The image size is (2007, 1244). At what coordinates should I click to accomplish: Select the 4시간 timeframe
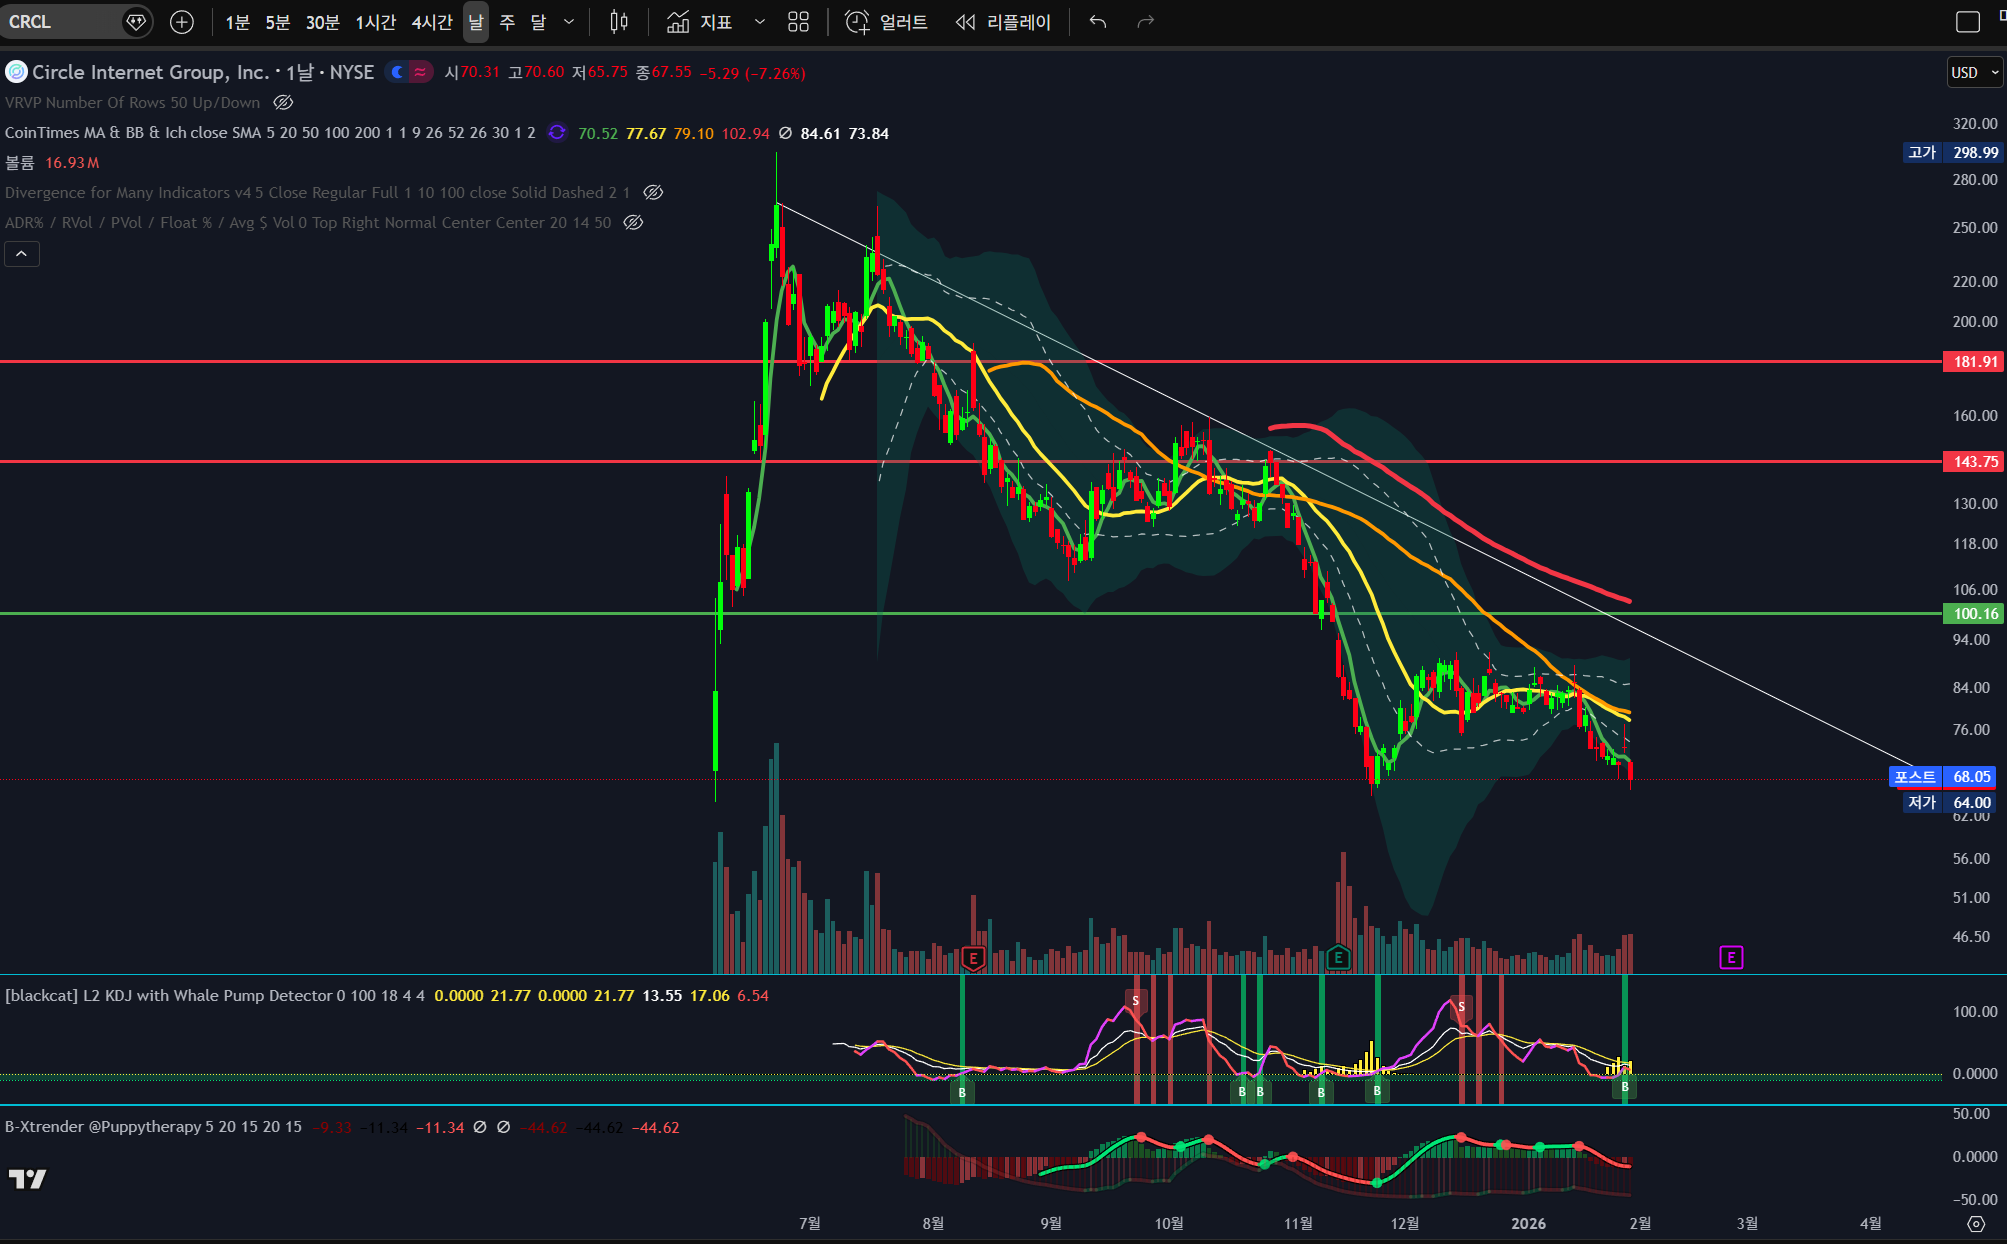pyautogui.click(x=432, y=22)
